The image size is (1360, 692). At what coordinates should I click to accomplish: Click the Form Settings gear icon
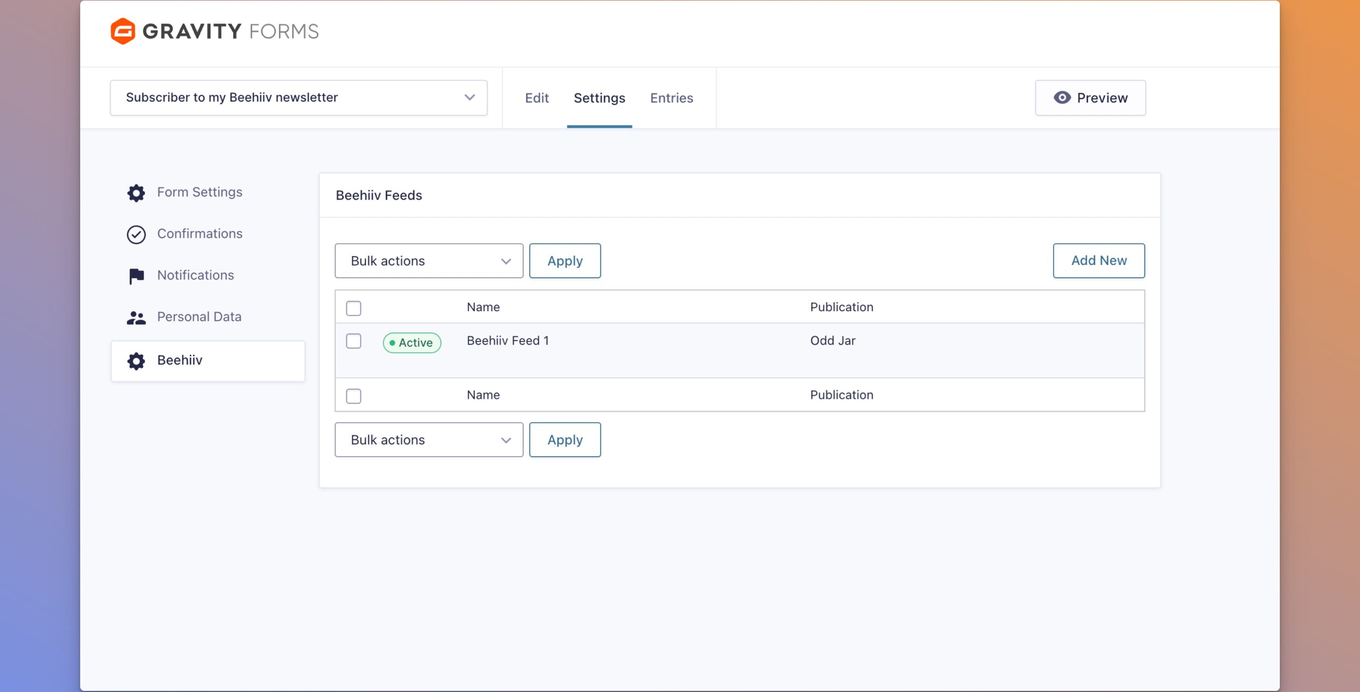(136, 193)
